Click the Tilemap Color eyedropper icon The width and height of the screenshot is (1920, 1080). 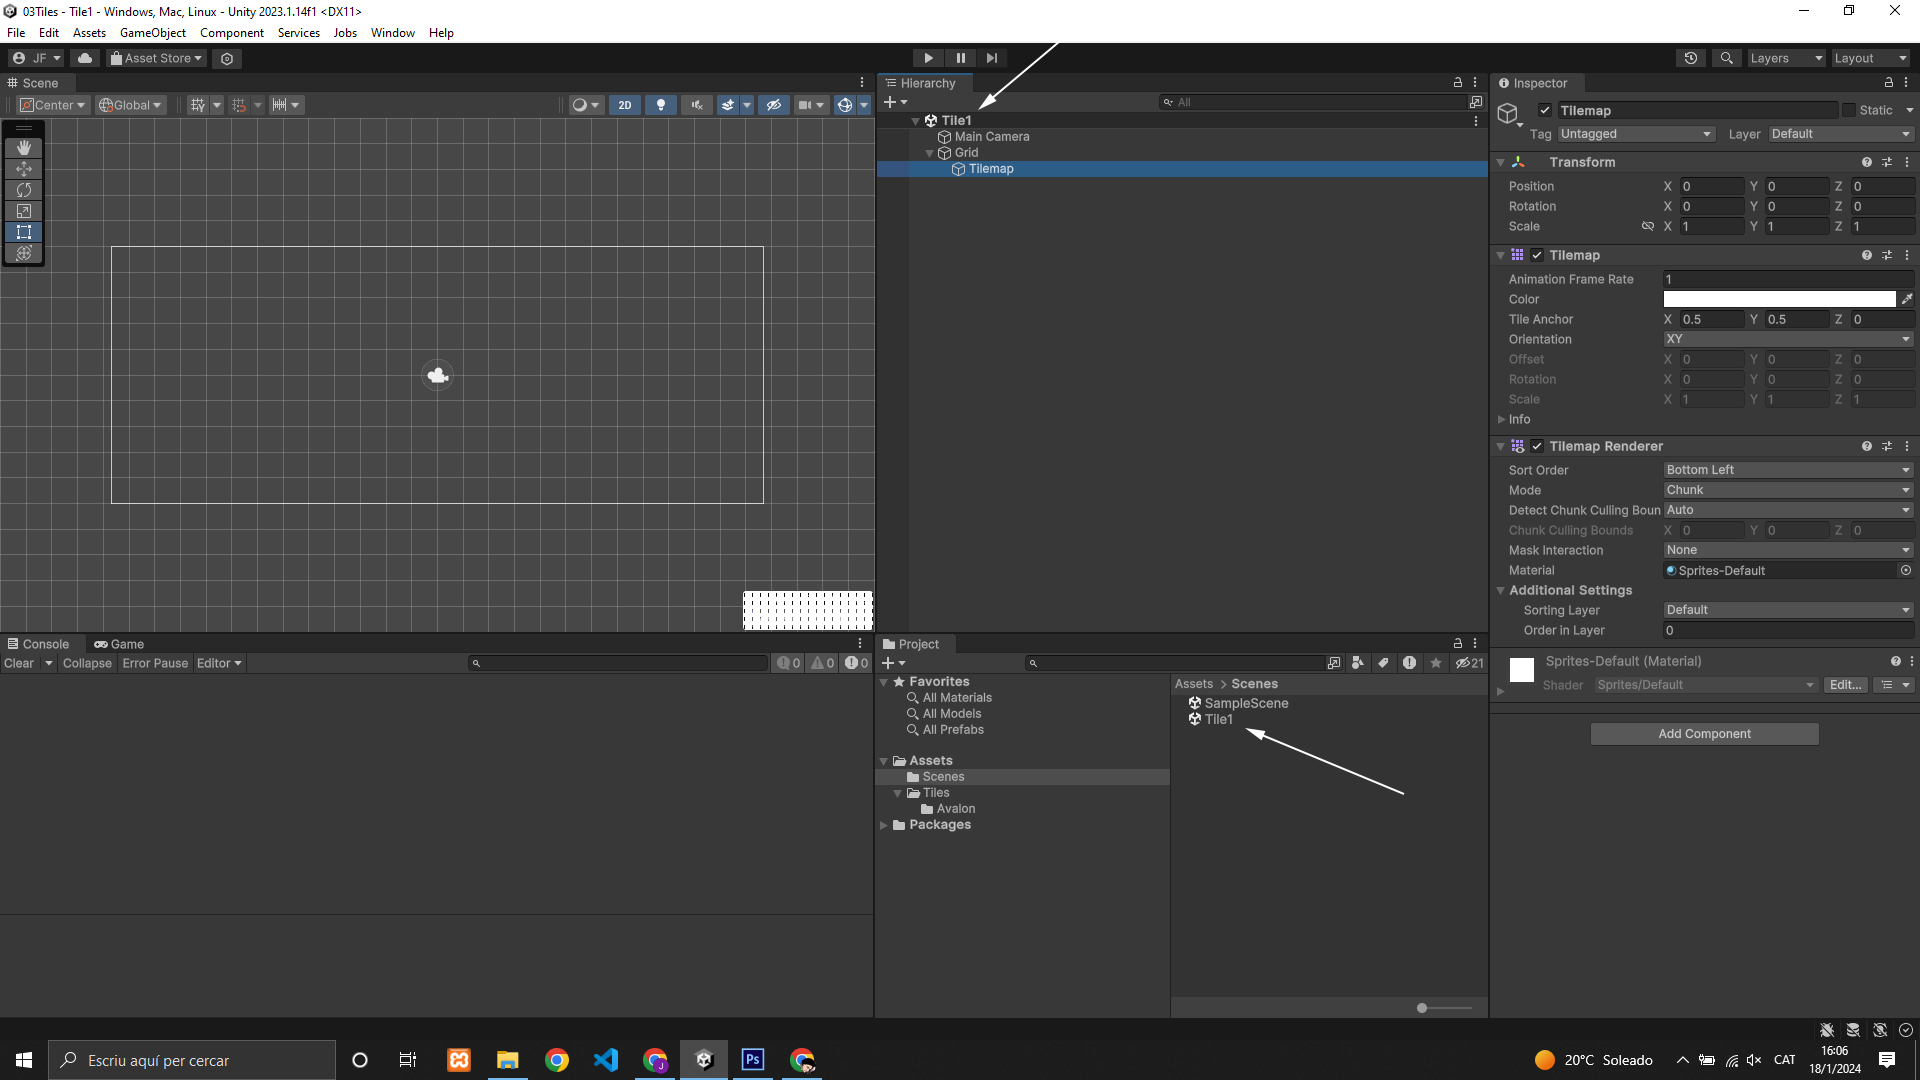pos(1907,299)
